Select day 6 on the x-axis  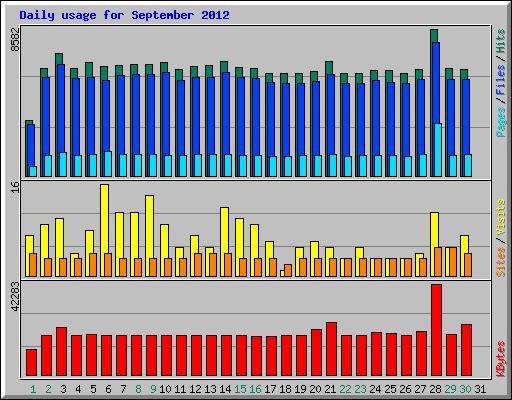coord(108,389)
